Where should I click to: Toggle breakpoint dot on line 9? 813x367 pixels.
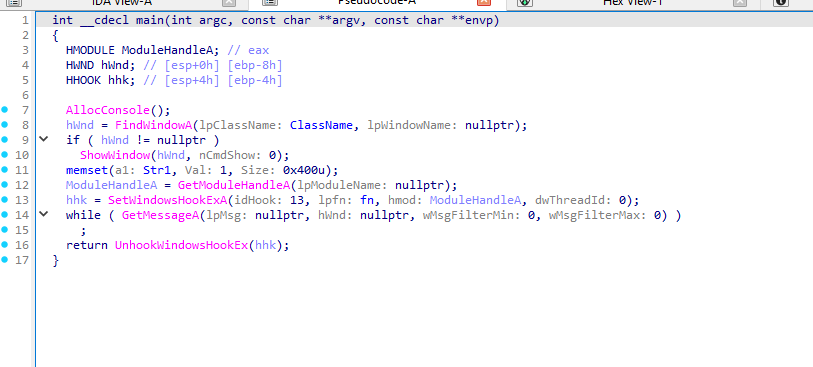pos(5,140)
